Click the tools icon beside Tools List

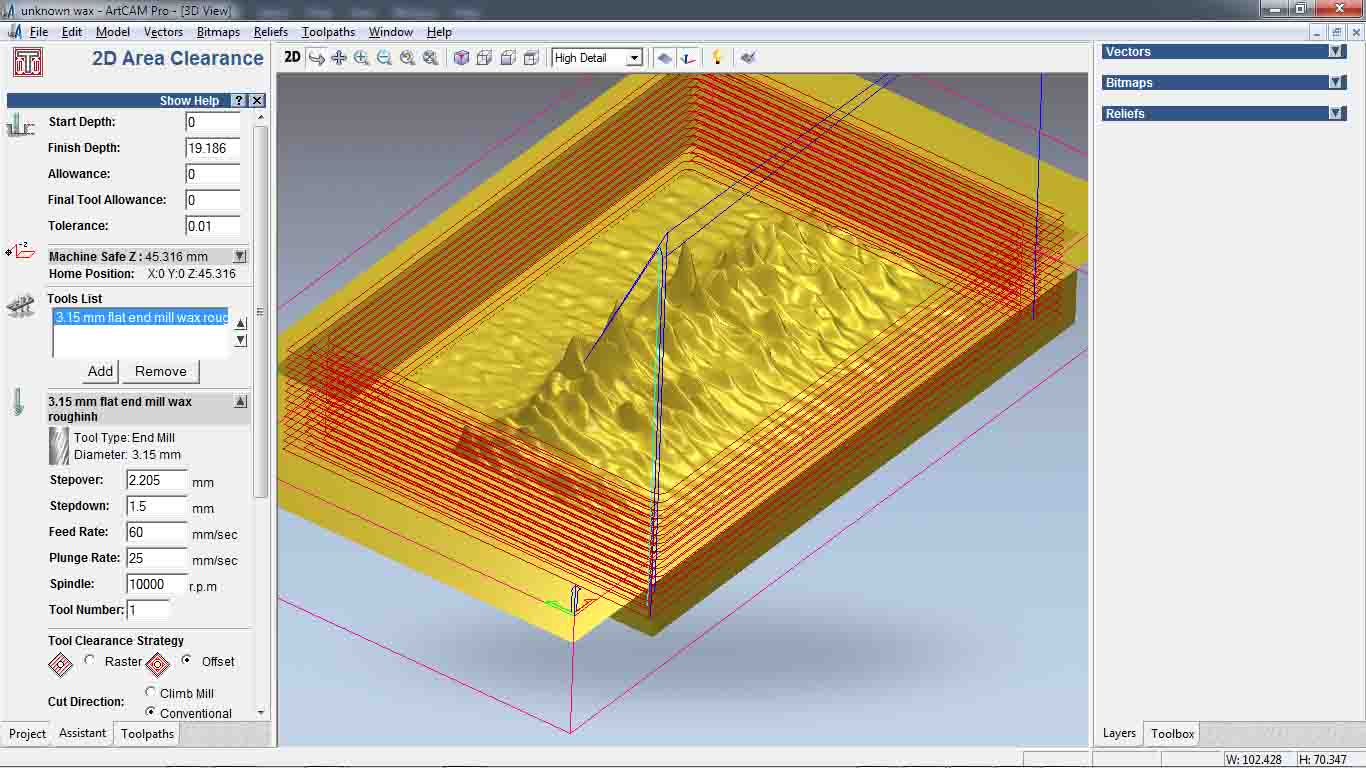pyautogui.click(x=20, y=306)
